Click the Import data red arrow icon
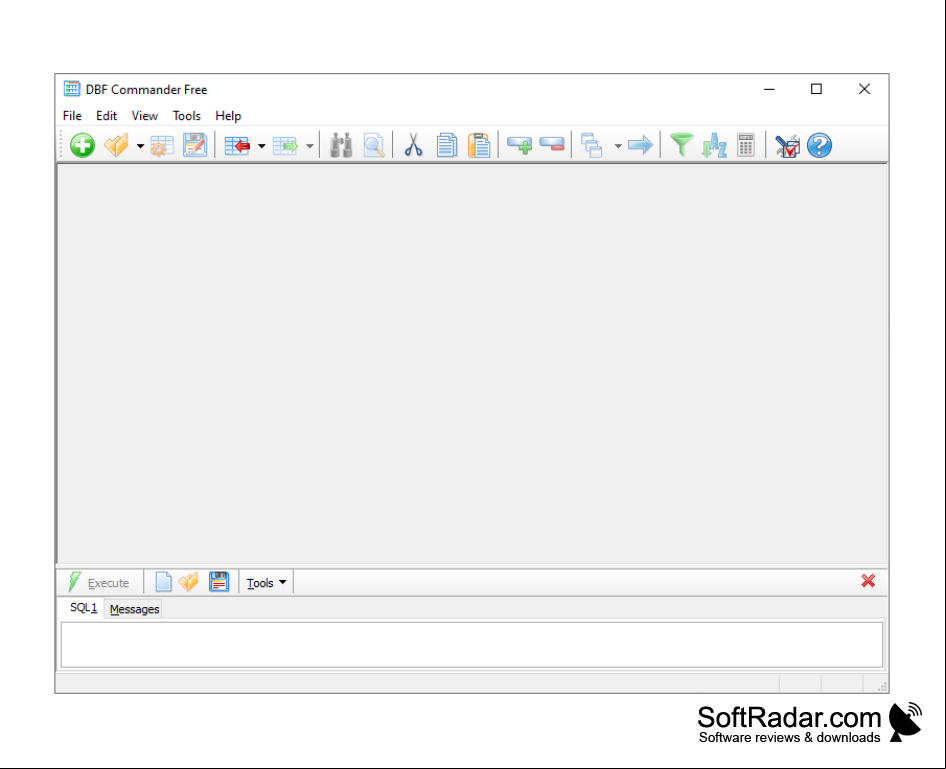 [237, 145]
